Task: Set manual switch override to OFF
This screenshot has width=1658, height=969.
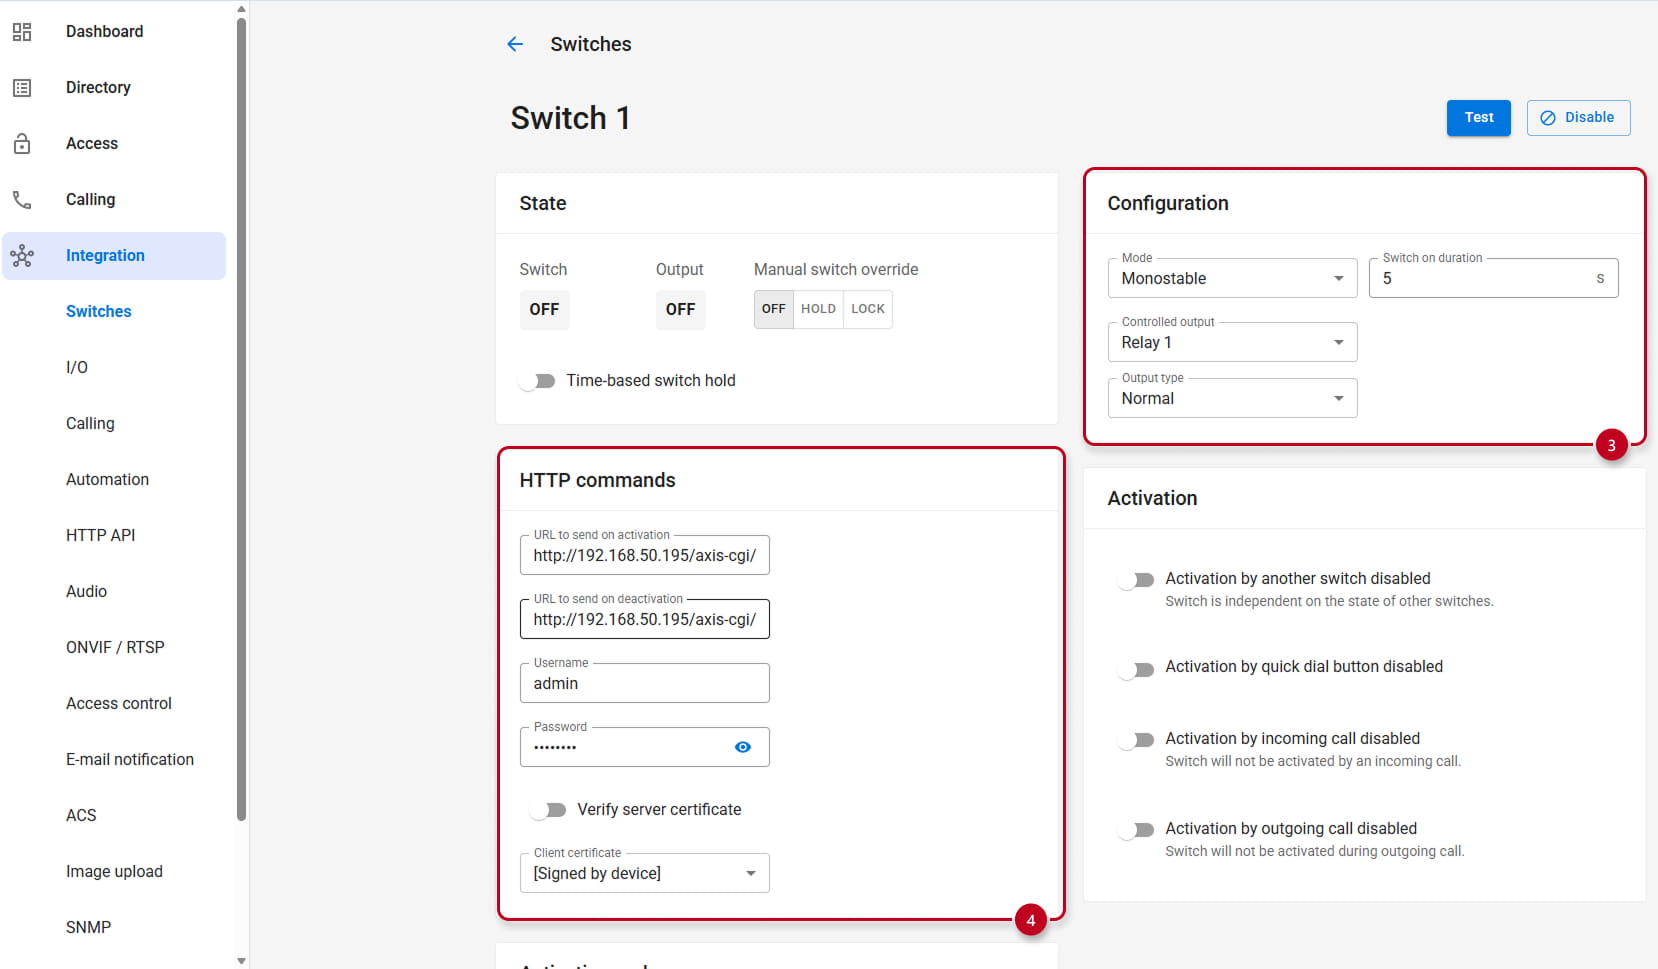Action: click(x=774, y=309)
